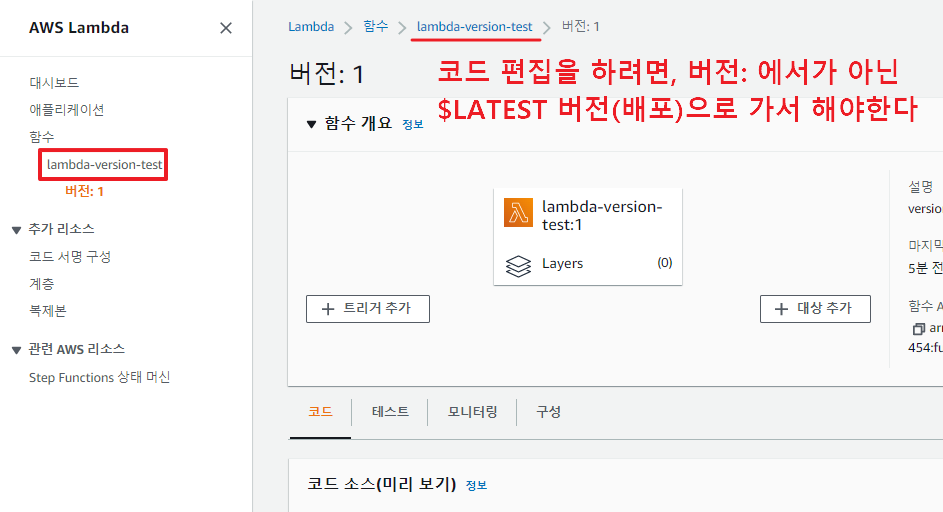The width and height of the screenshot is (943, 512).
Task: Select lambda-version-test in the sidebar
Action: pos(104,164)
